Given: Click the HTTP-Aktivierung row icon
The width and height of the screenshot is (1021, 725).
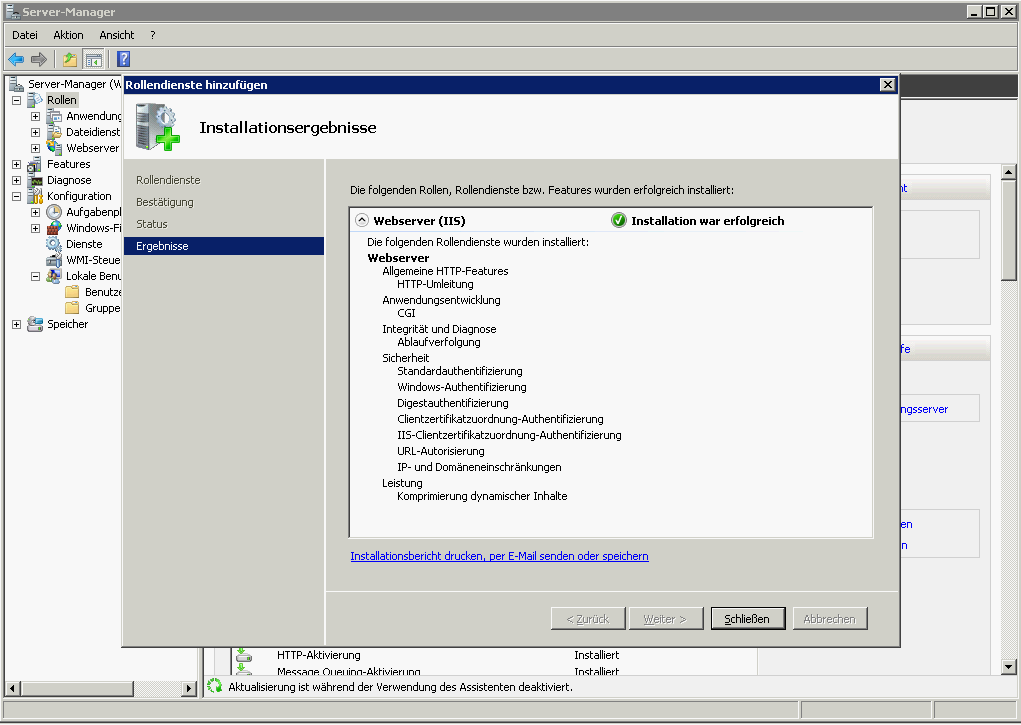Looking at the screenshot, I should (x=244, y=655).
